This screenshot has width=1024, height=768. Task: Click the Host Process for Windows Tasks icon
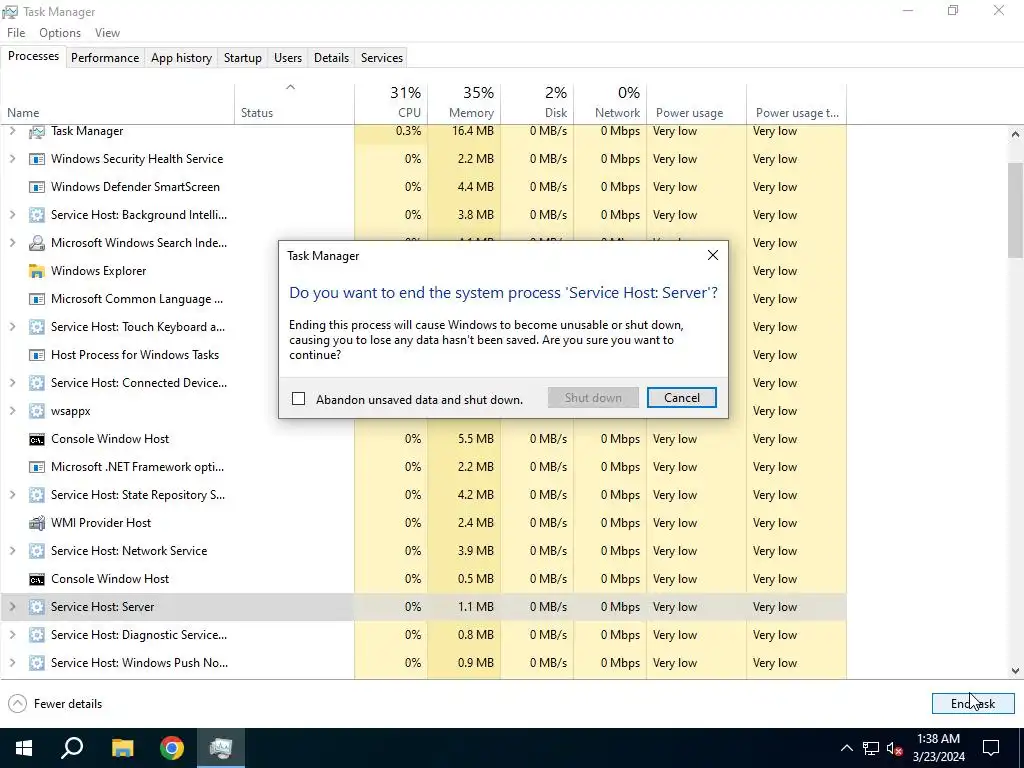tap(37, 355)
